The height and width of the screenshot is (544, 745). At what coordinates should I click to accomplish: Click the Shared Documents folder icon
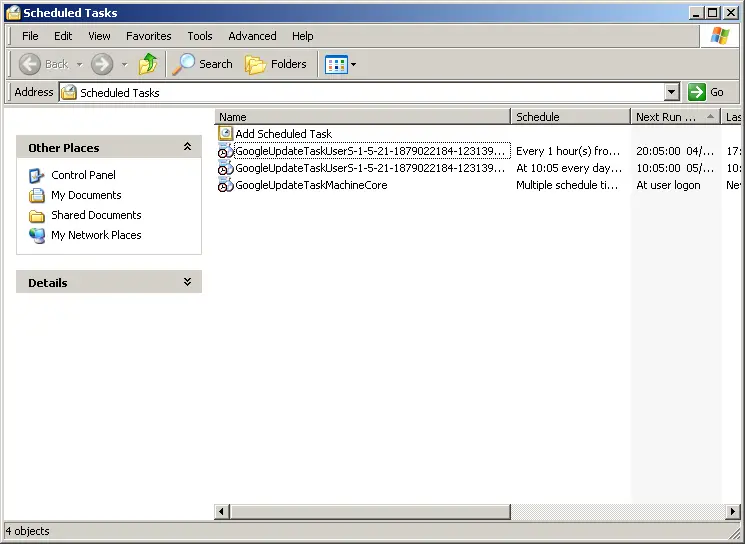click(37, 216)
